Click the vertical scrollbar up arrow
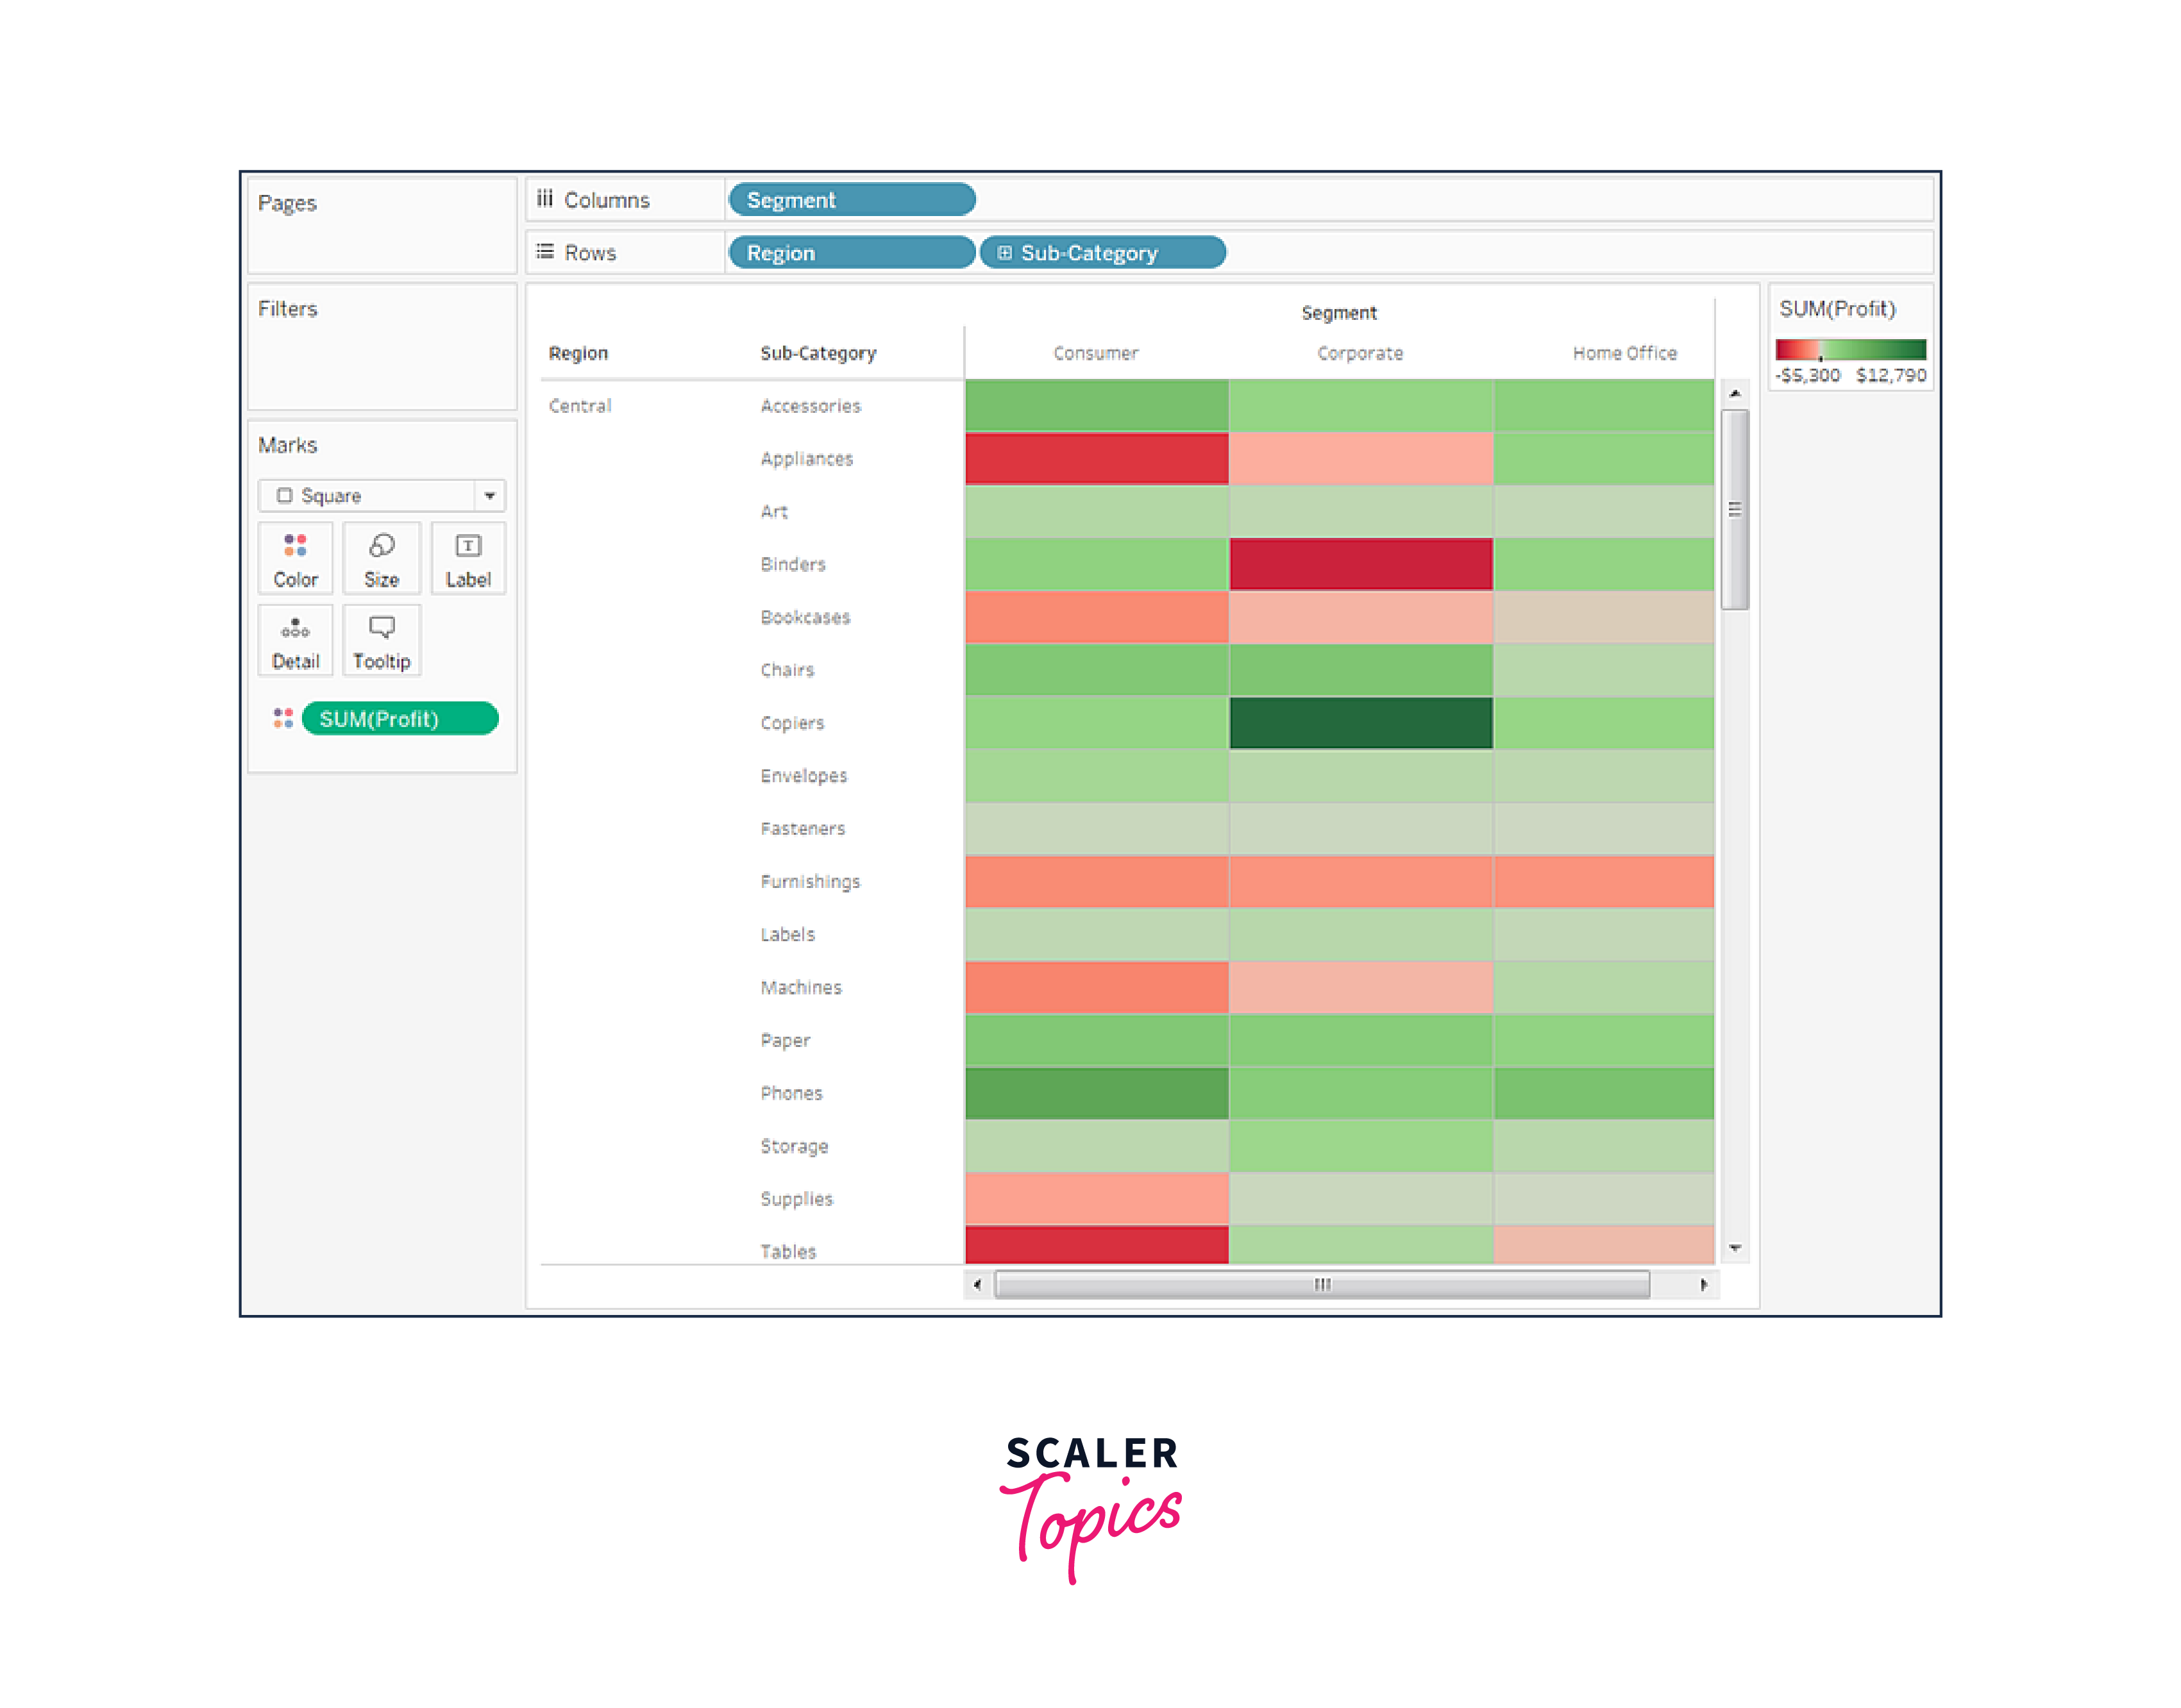 [1735, 393]
